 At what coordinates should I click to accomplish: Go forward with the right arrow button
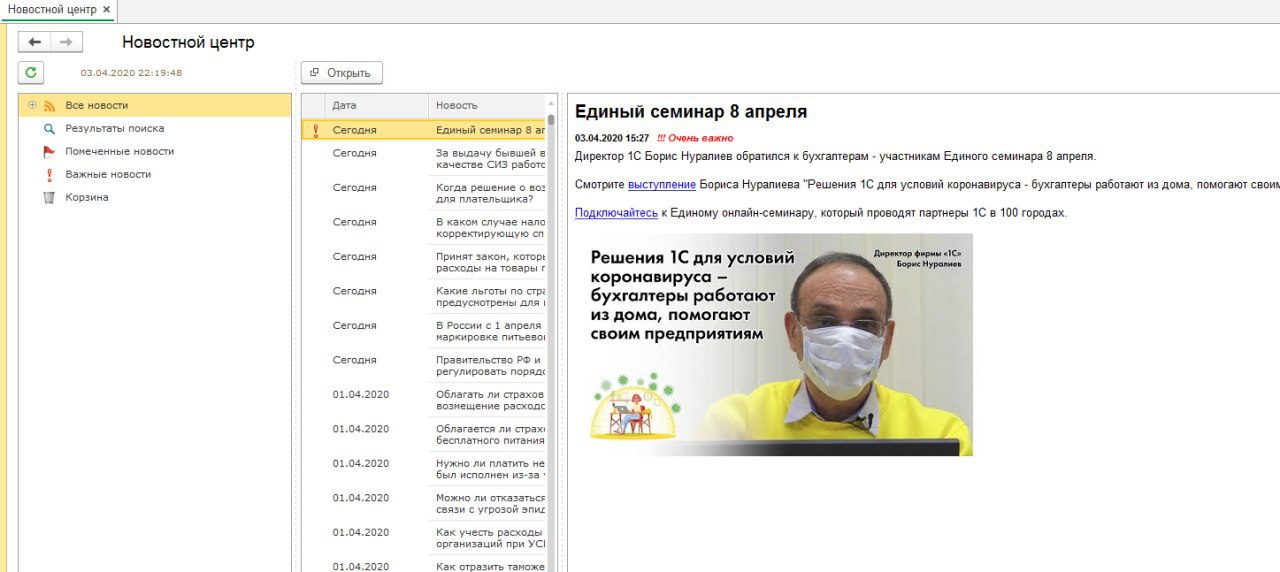[66, 42]
